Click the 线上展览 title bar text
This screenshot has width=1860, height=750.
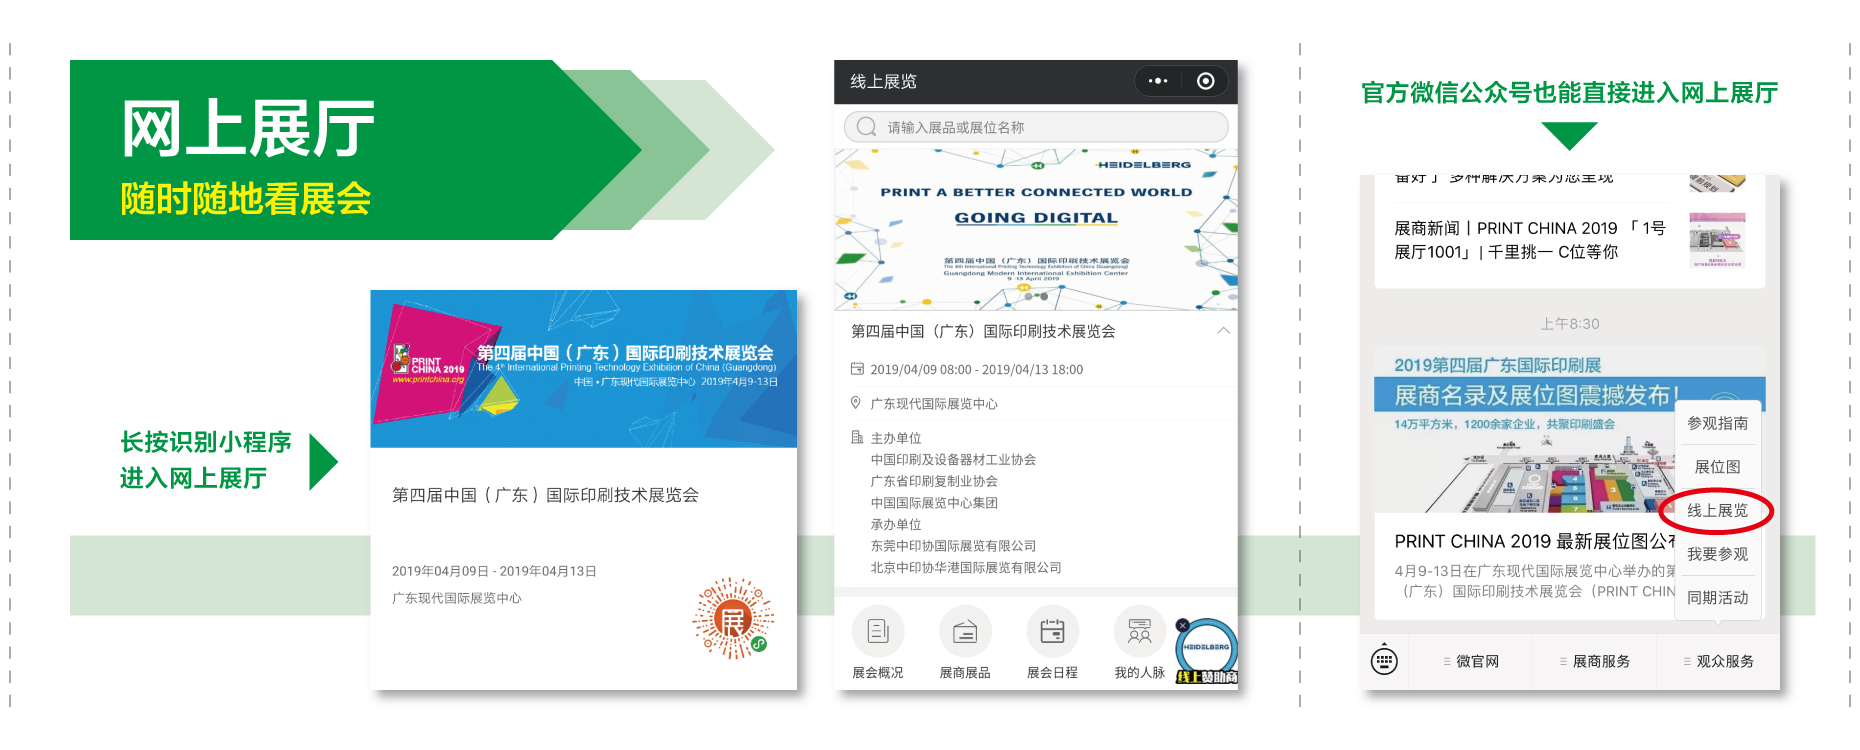883,81
